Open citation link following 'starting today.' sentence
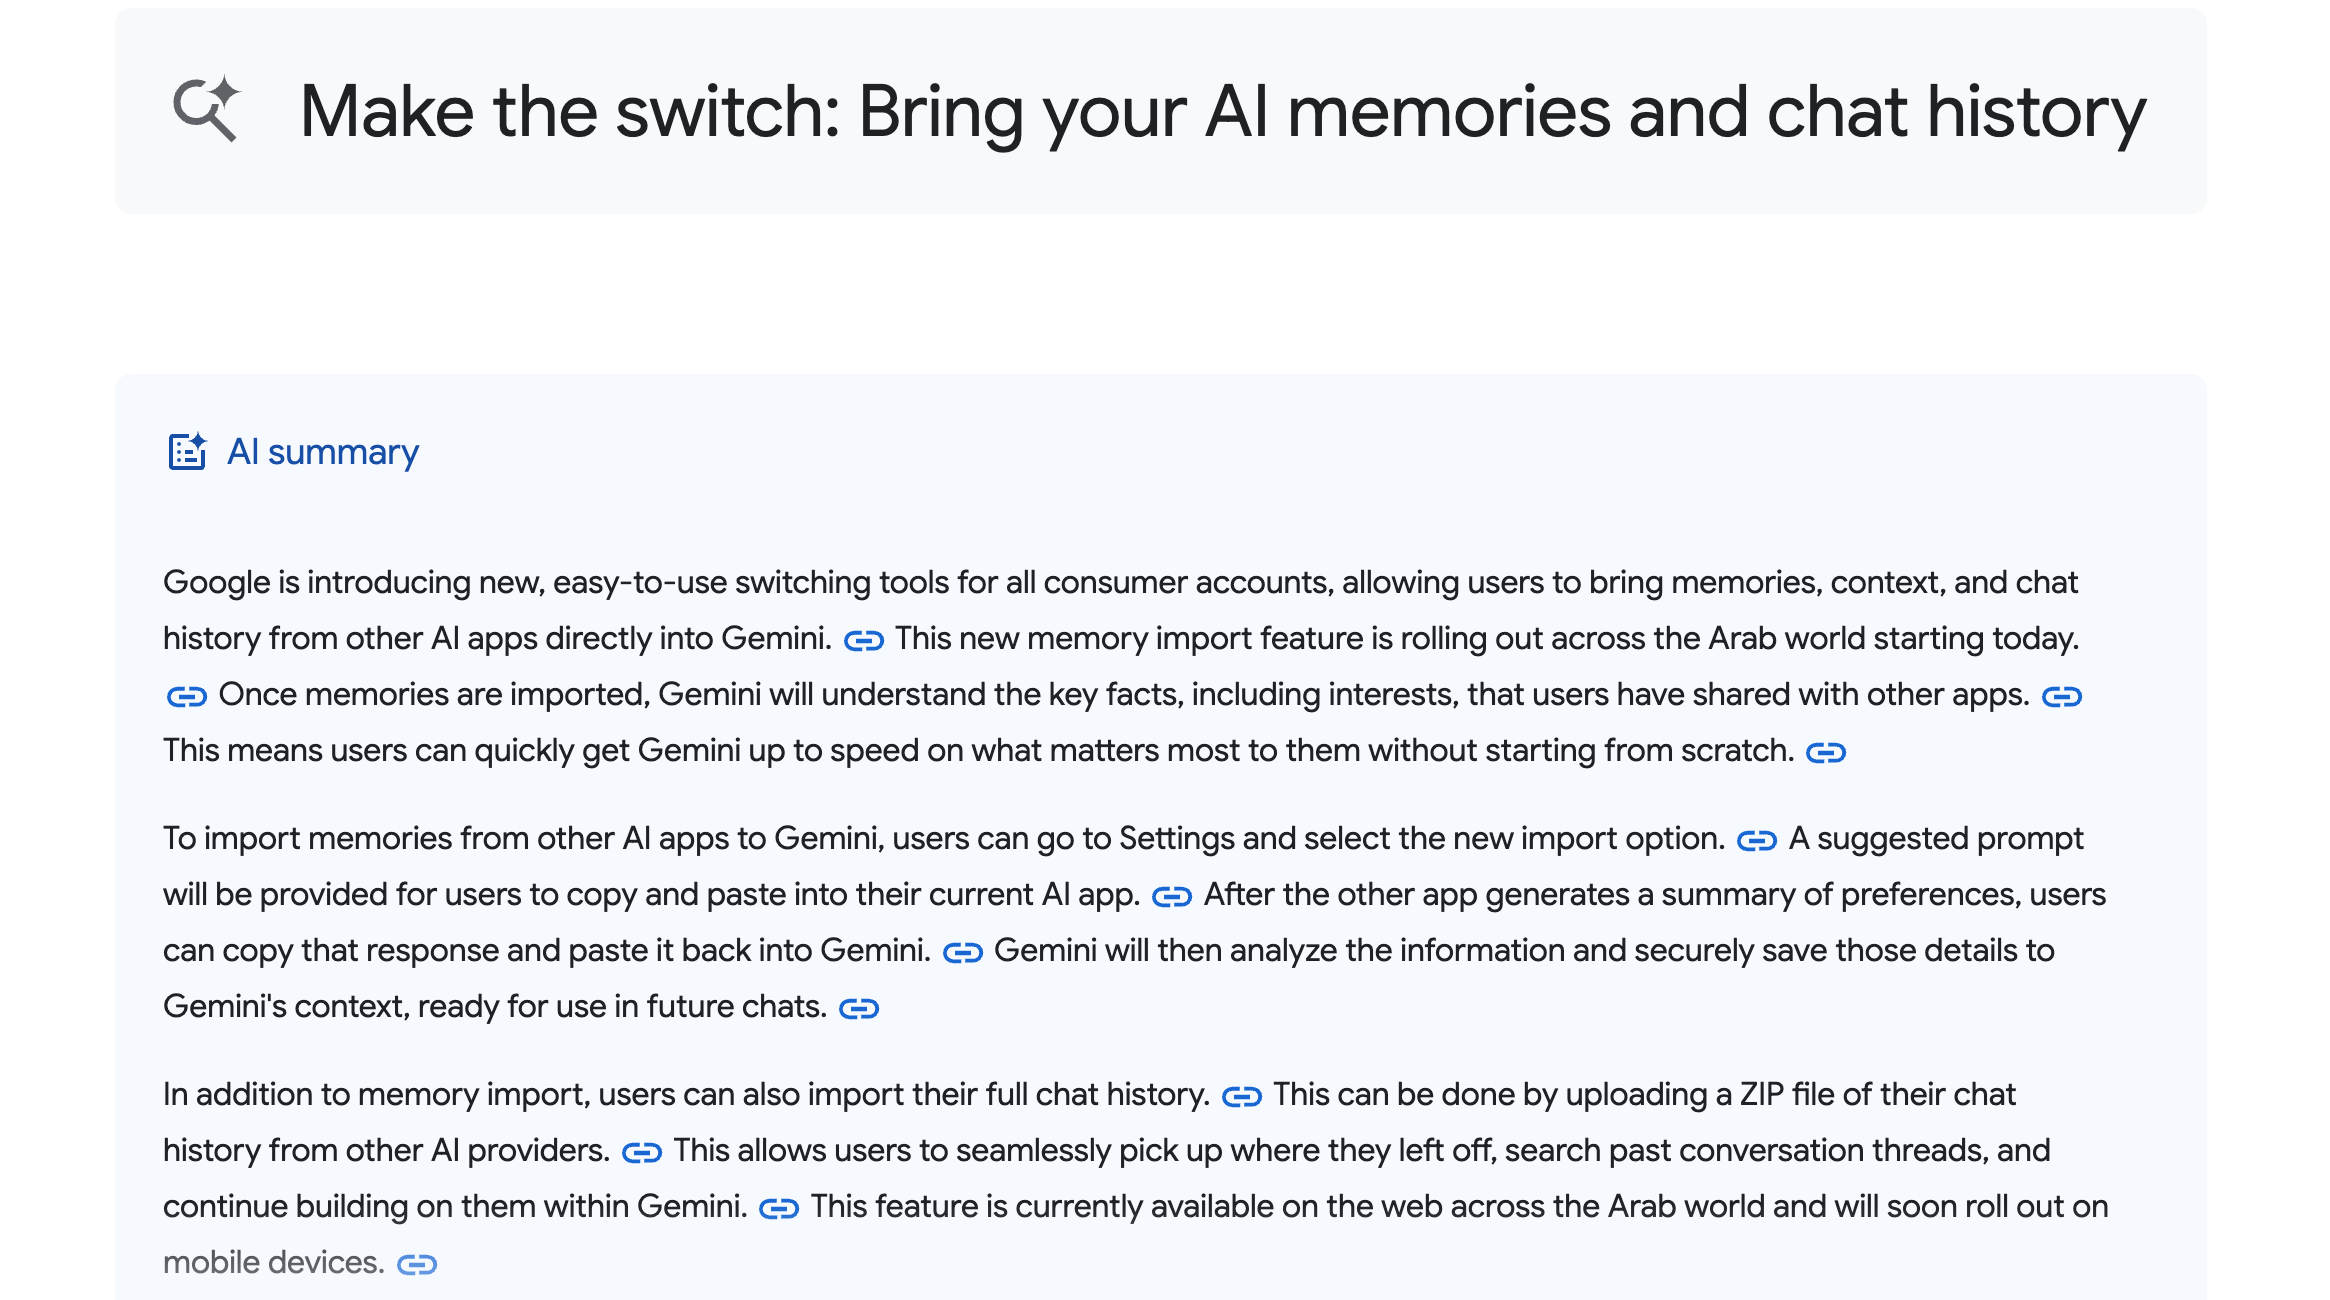Image resolution: width=2330 pixels, height=1300 pixels. (x=187, y=696)
